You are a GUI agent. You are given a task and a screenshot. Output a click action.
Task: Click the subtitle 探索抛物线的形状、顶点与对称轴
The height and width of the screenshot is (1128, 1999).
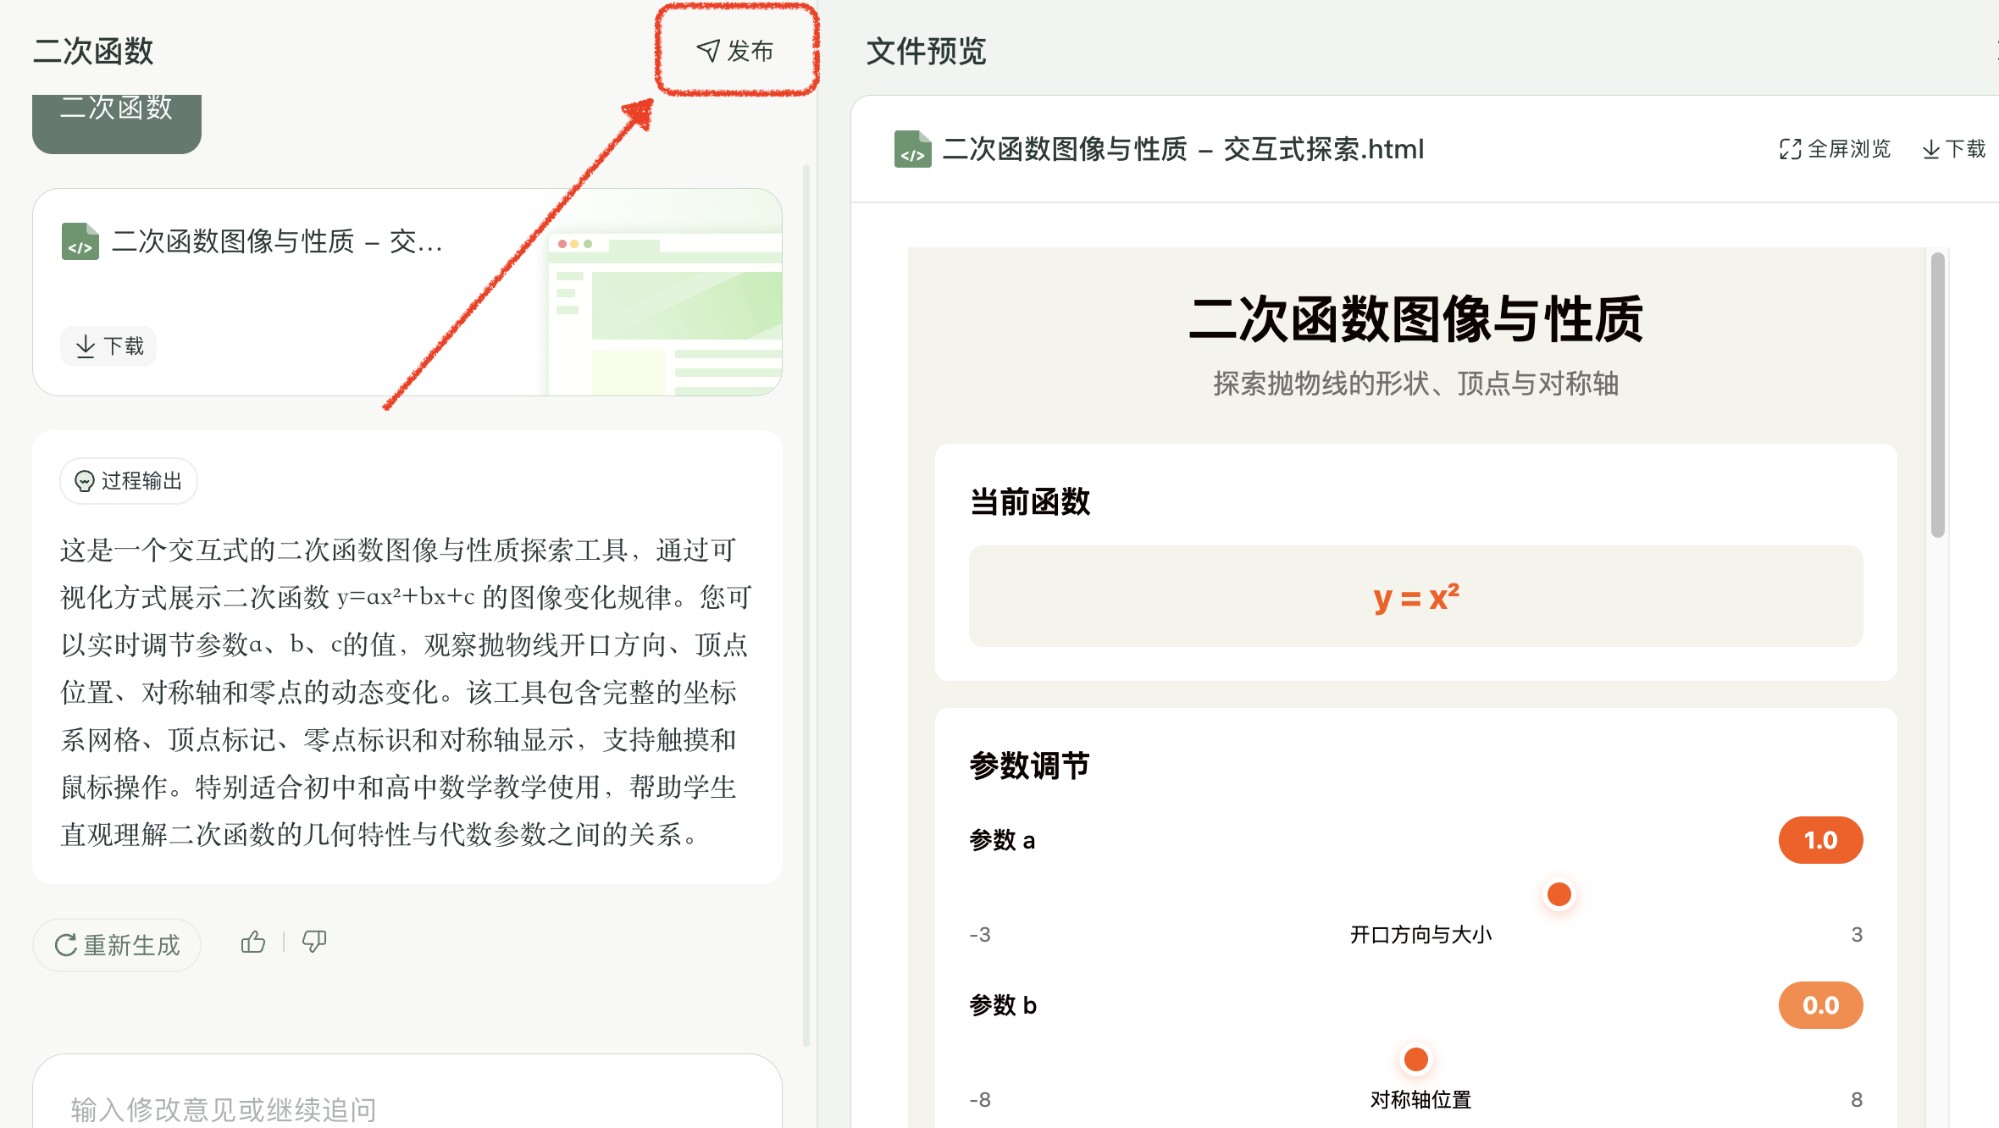tap(1416, 384)
